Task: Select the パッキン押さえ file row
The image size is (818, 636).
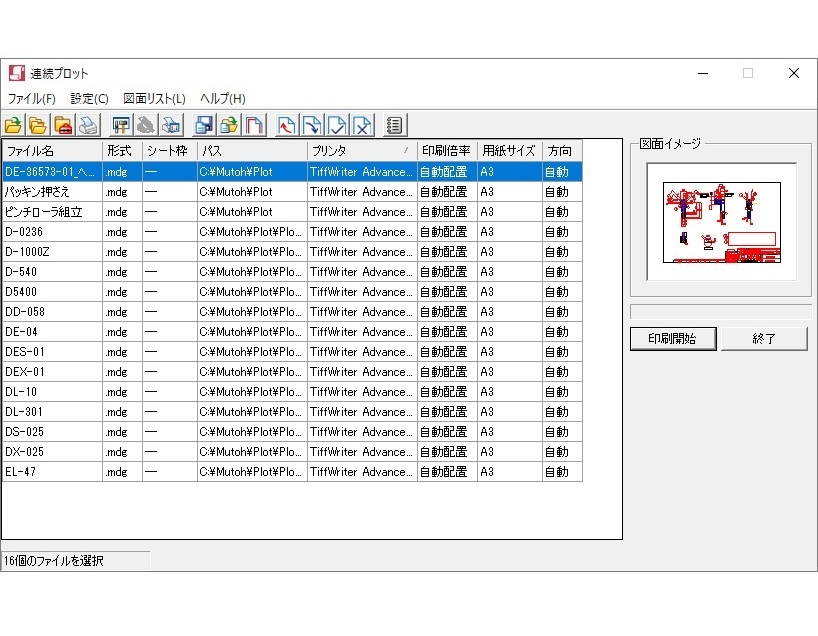Action: [x=292, y=191]
